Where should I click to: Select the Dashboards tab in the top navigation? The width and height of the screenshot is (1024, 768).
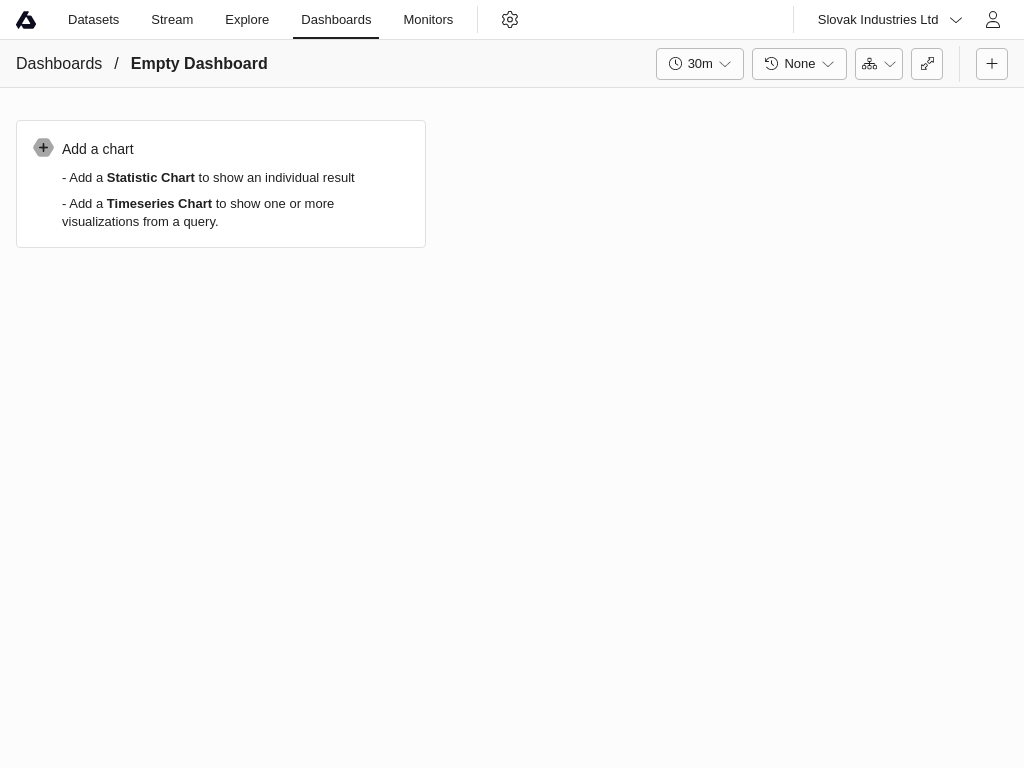coord(336,20)
